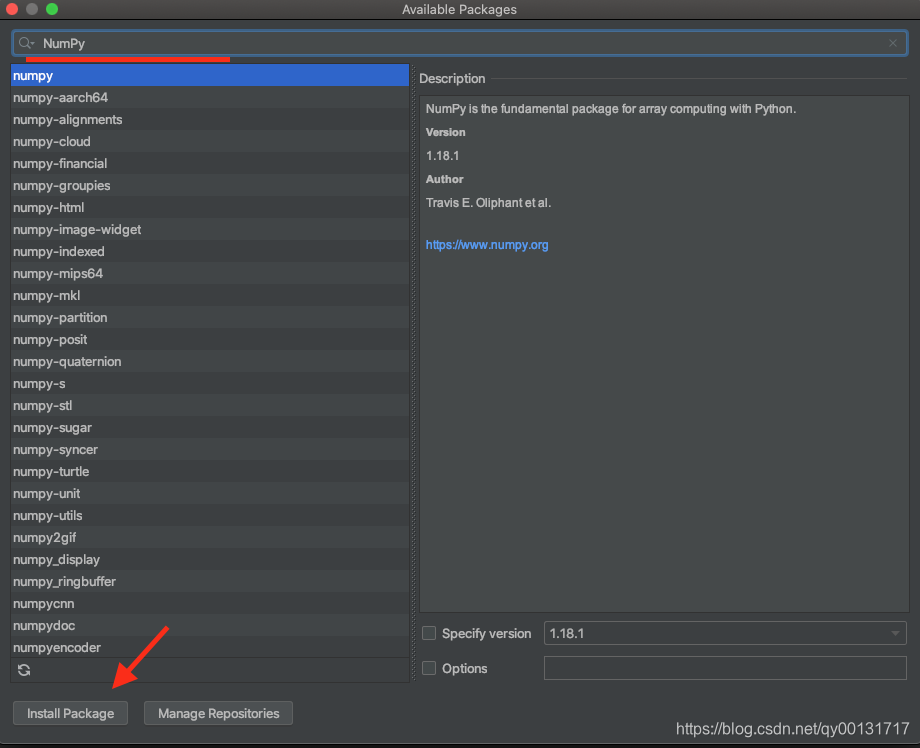Click the Options text field
The image size is (920, 748).
(x=725, y=668)
